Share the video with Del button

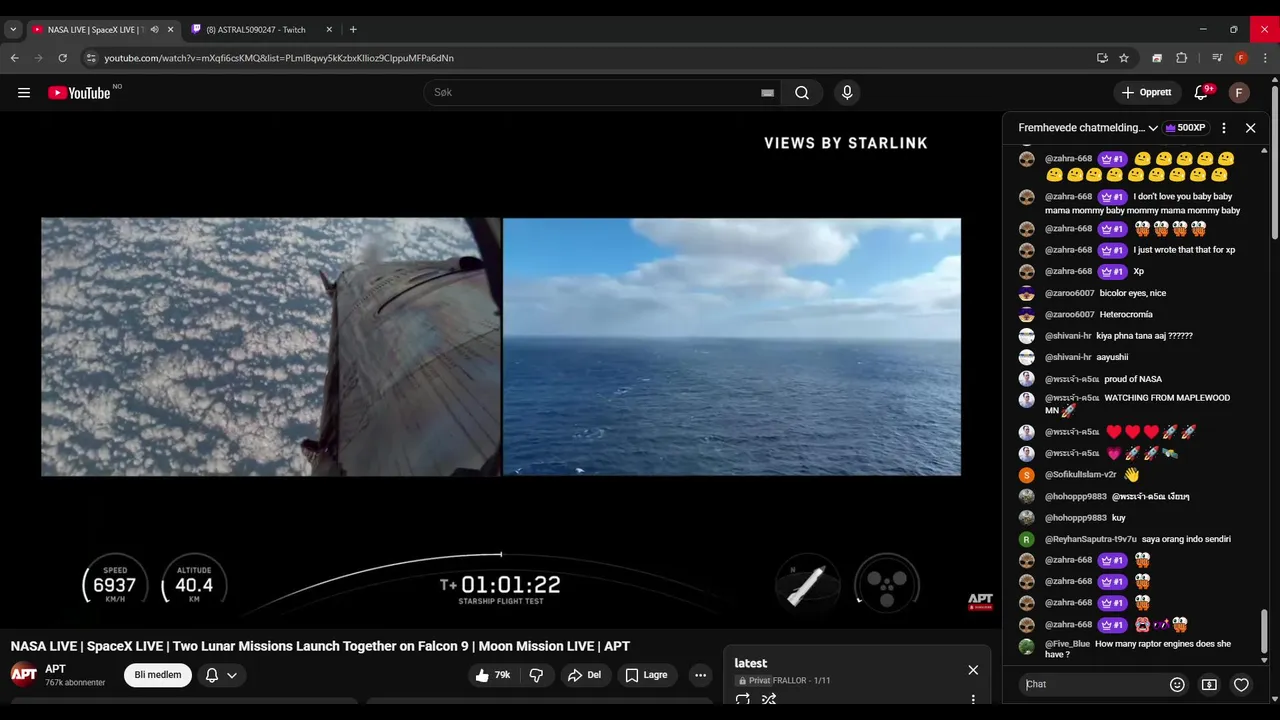(x=584, y=675)
